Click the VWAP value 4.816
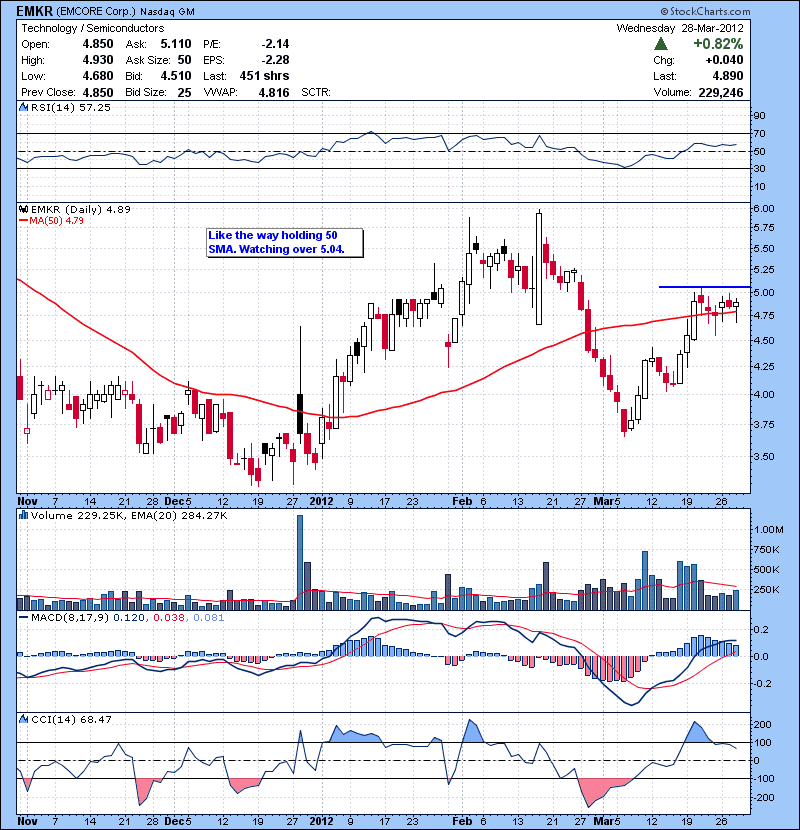Image resolution: width=800 pixels, height=830 pixels. coord(274,93)
